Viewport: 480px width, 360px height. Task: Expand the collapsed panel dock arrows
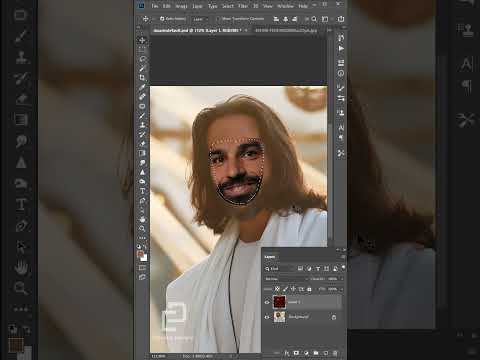343,27
